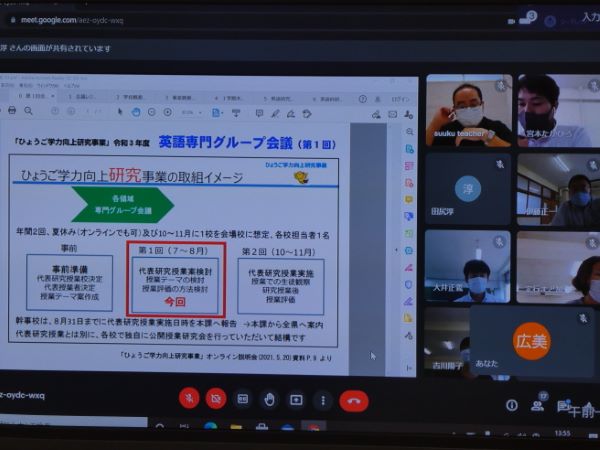Select the arrow selection tool in PDF toolbar

120,112
